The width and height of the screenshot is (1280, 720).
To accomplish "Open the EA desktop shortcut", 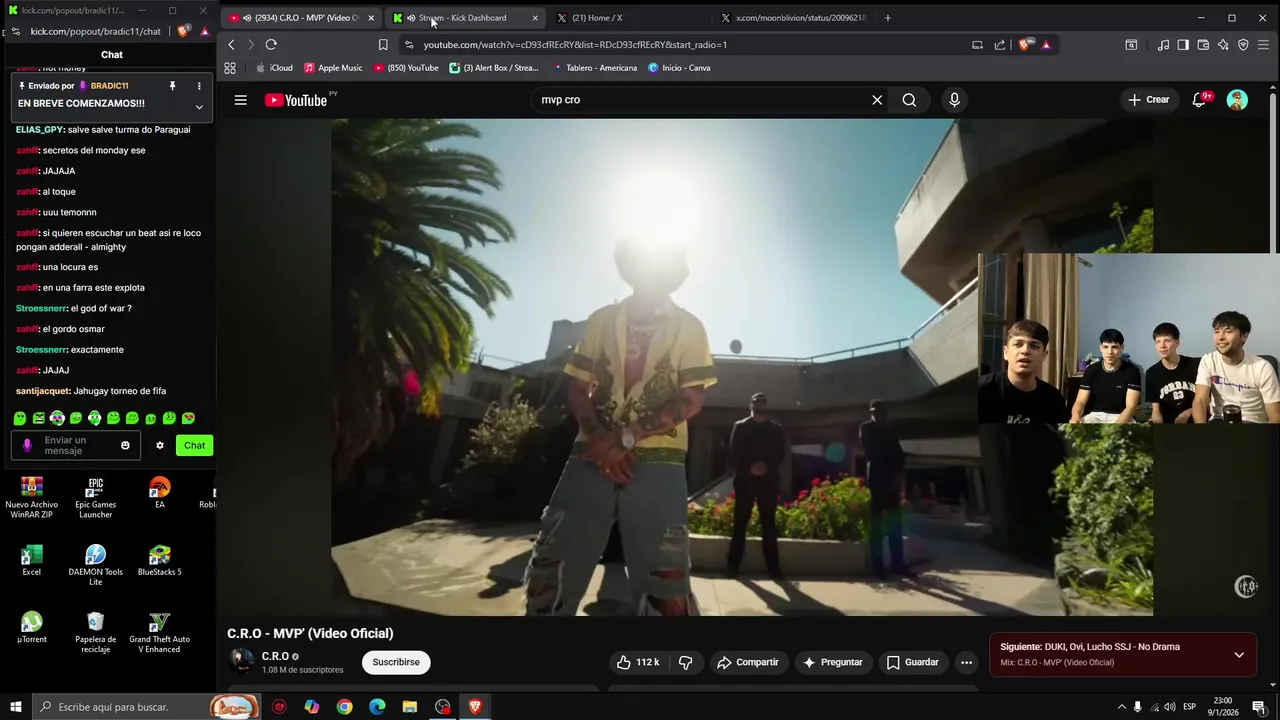I will click(159, 493).
